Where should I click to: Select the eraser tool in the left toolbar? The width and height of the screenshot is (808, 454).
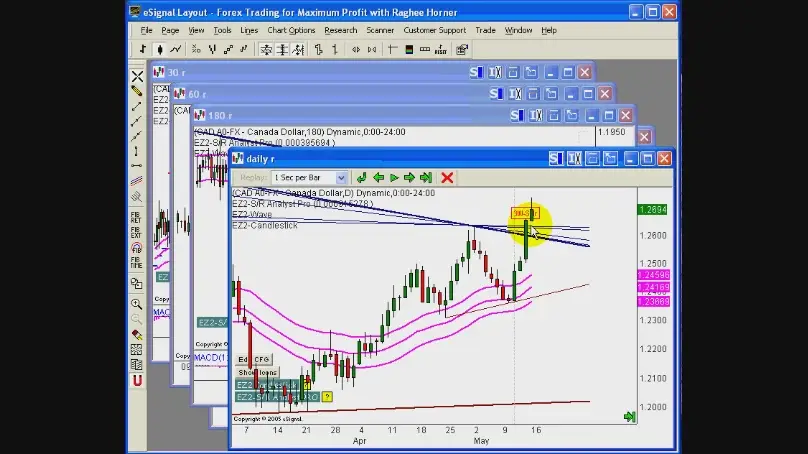pyautogui.click(x=137, y=335)
